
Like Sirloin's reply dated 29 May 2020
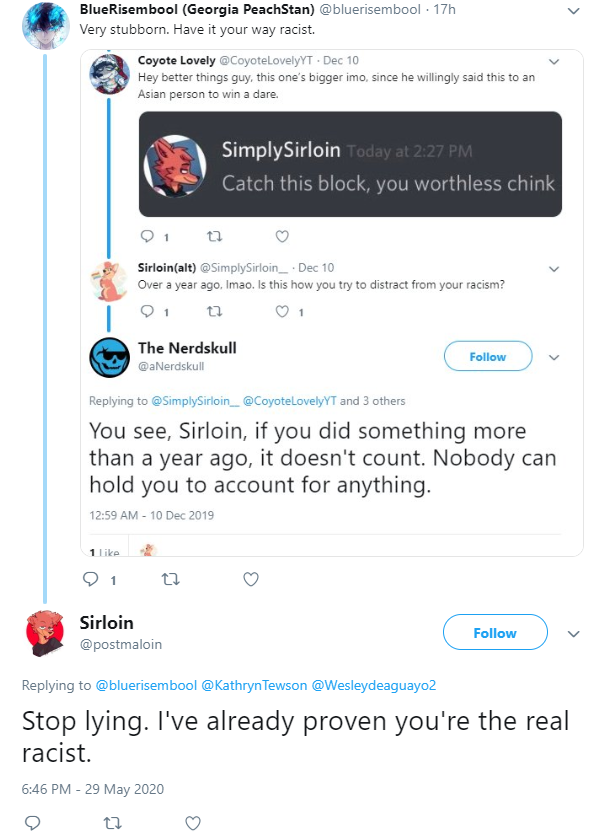(x=193, y=823)
